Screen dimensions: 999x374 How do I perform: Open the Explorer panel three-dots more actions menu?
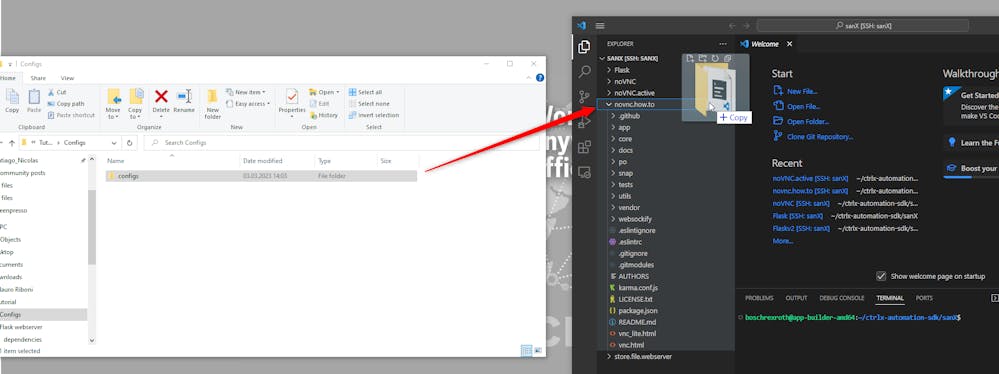click(722, 44)
